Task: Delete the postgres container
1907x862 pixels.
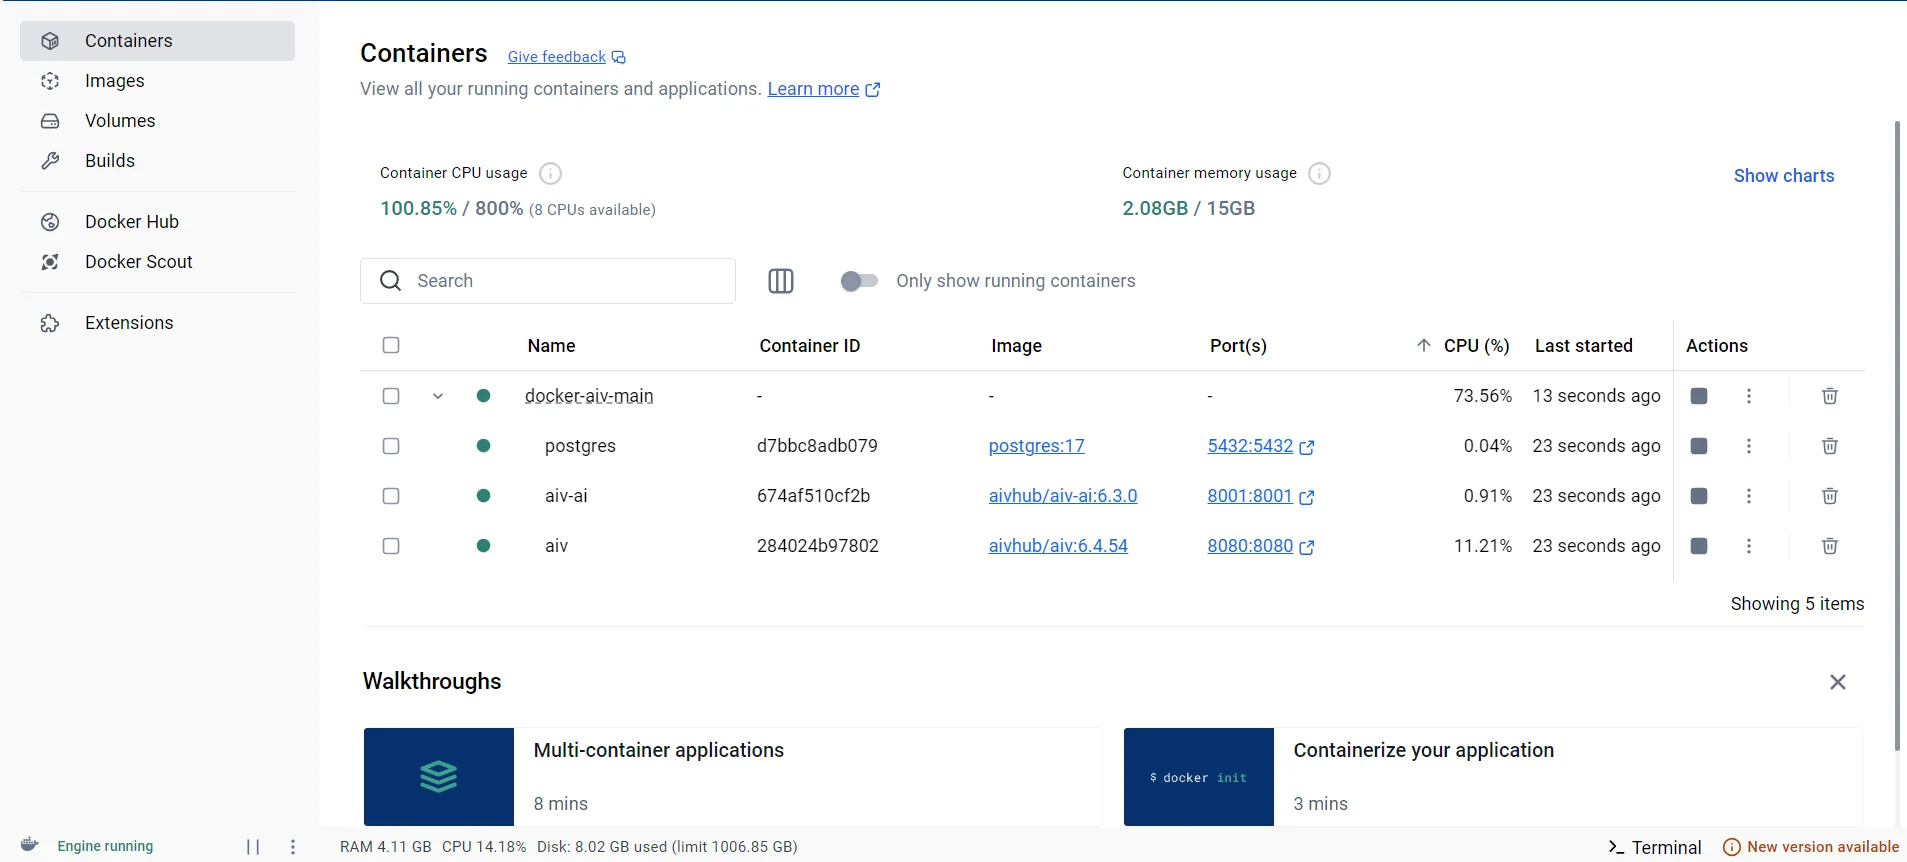Action: (1830, 446)
